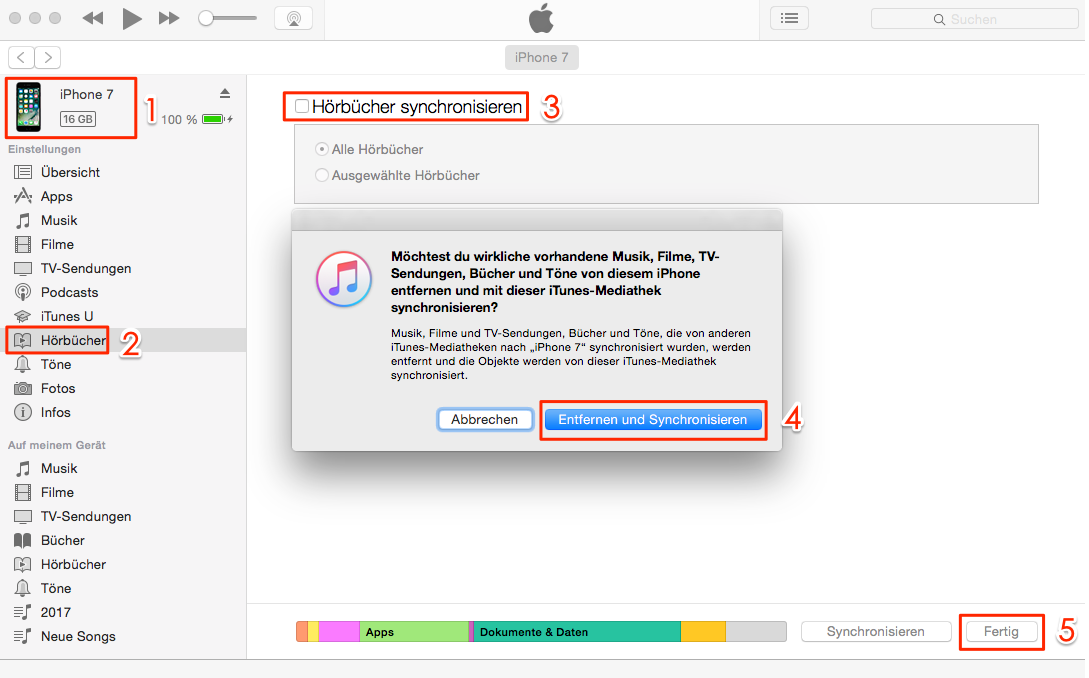Click the Infos info-circle icon
Viewport: 1089px width, 678px height.
[x=23, y=413]
